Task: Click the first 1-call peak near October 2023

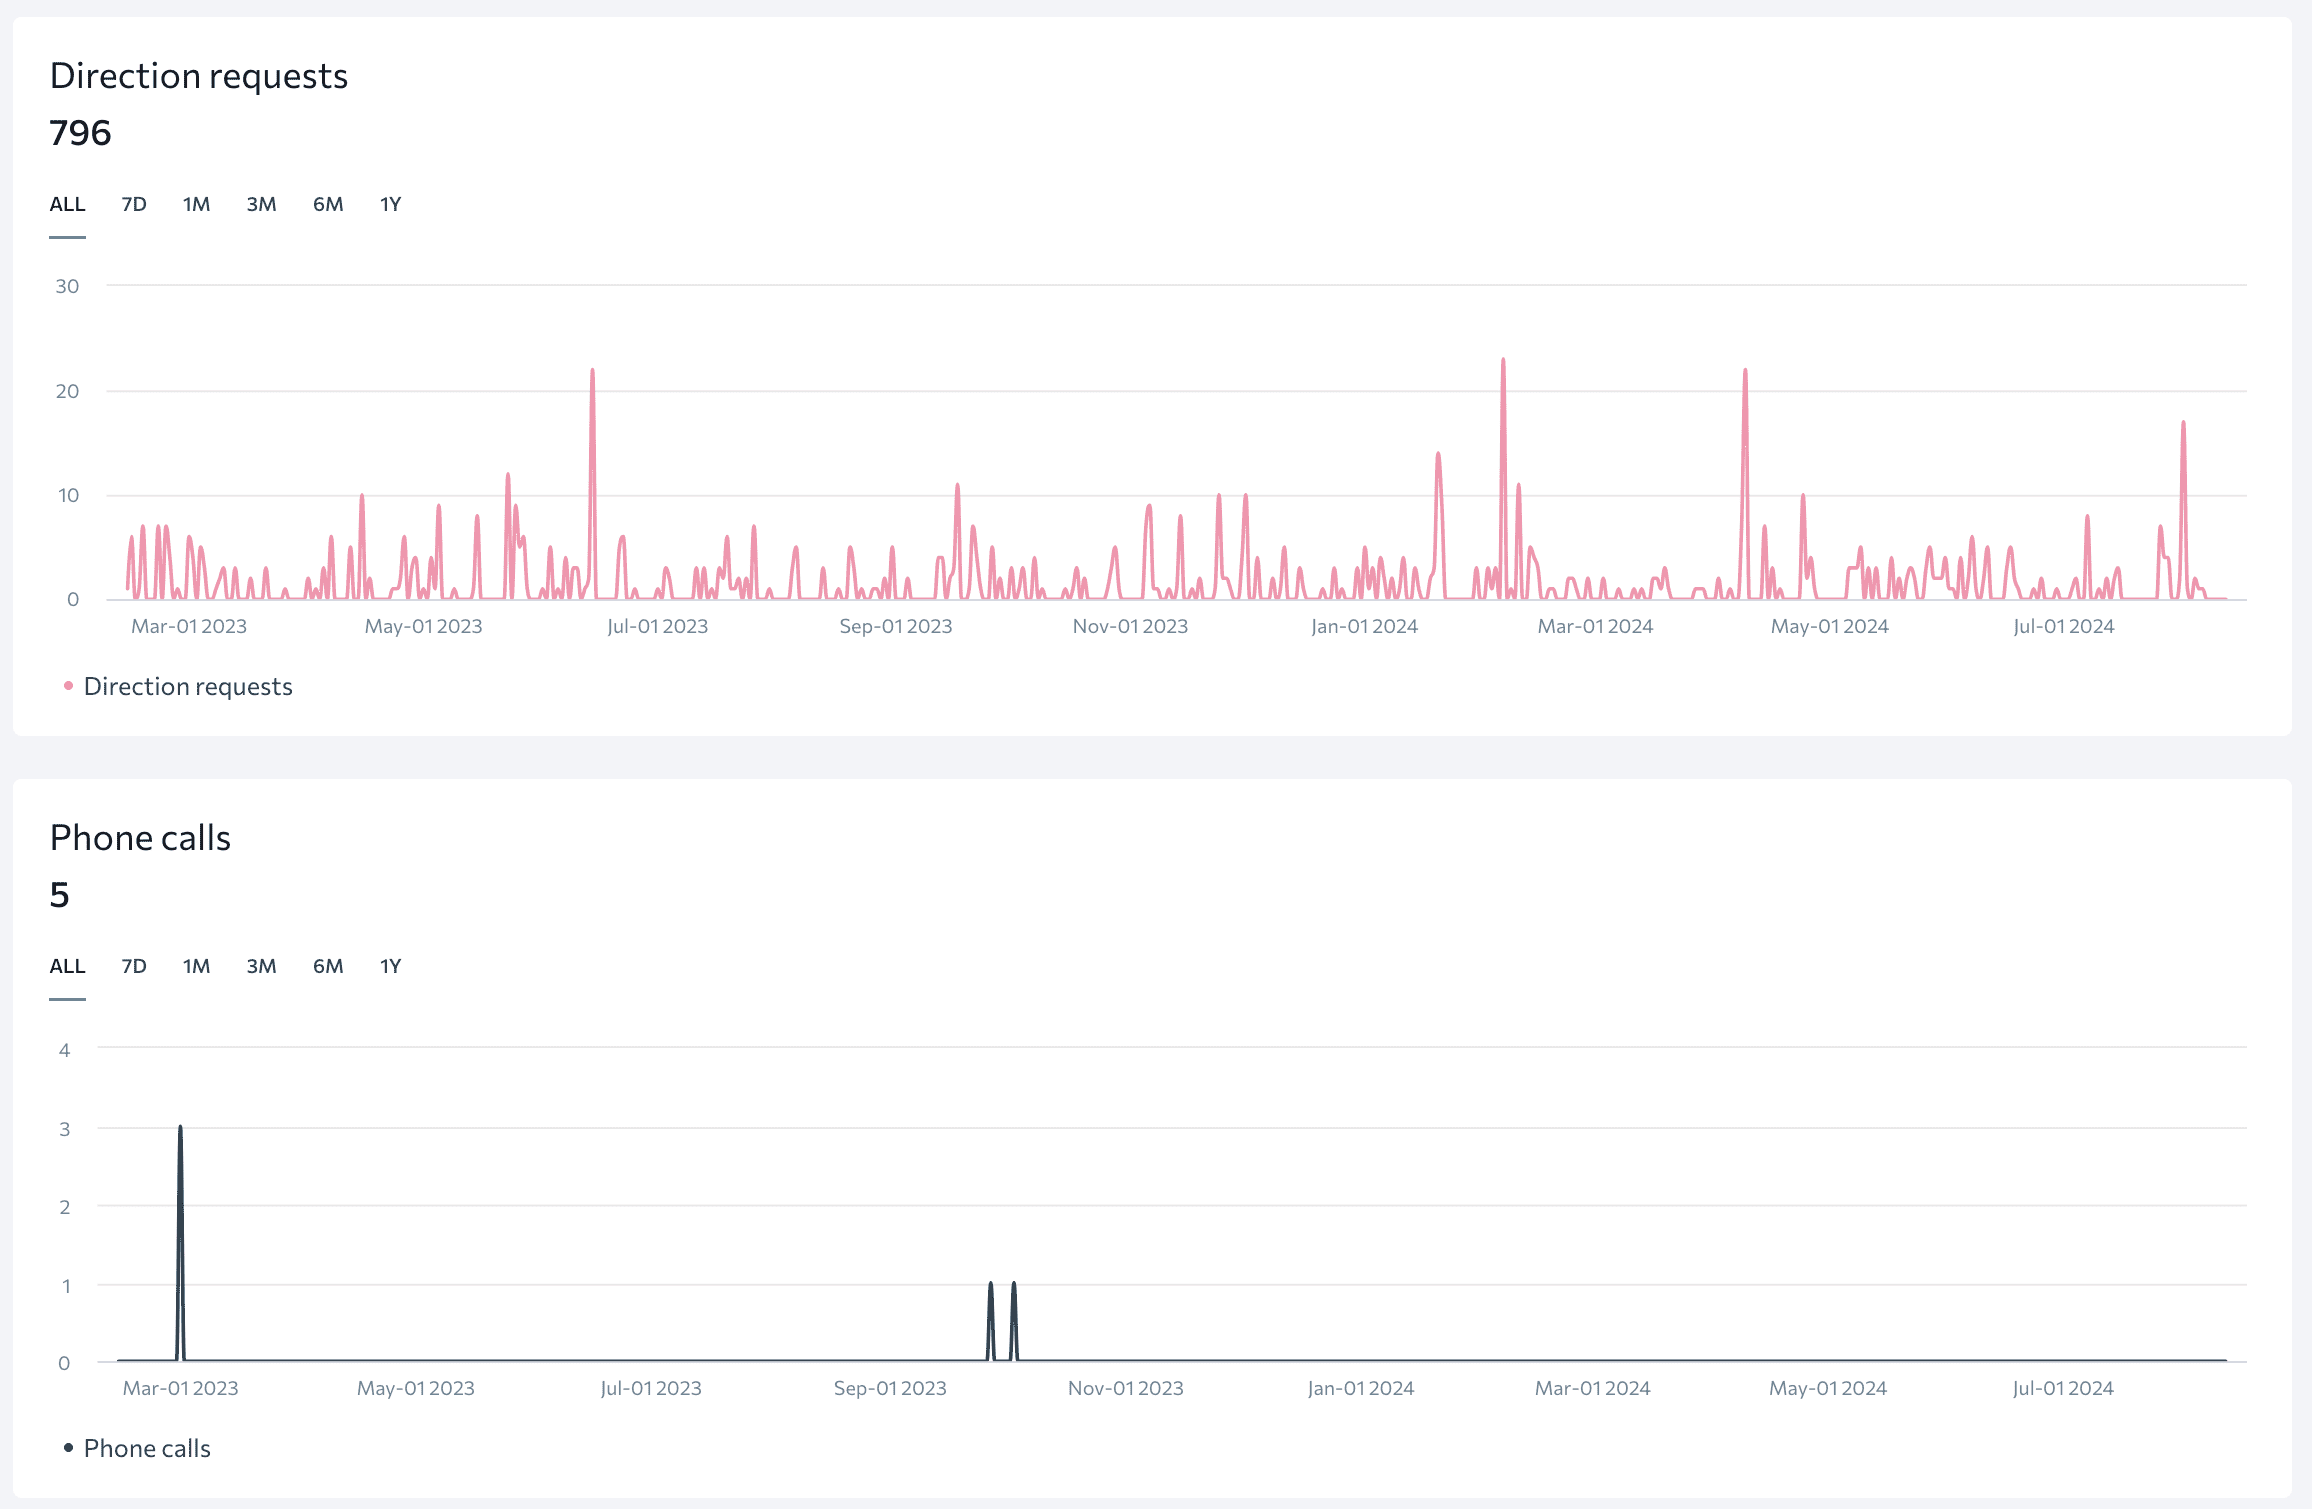Action: [991, 1284]
